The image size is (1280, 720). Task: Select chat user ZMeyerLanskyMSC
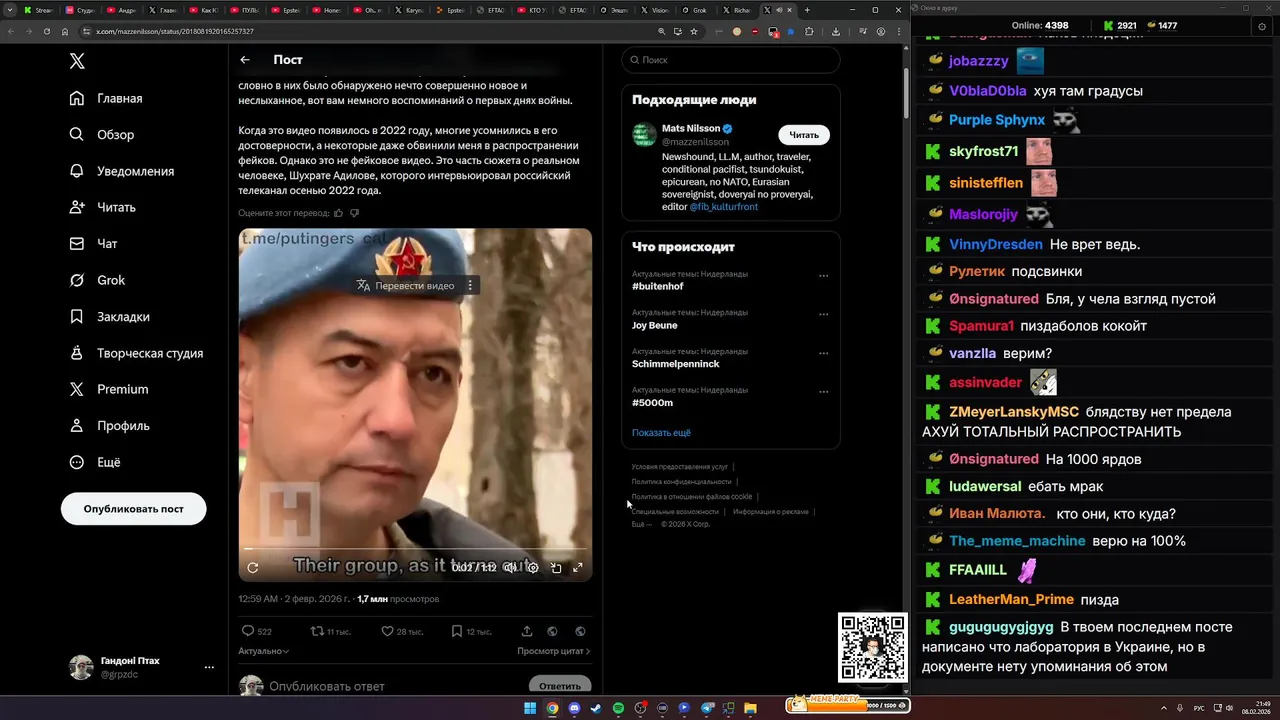click(1014, 412)
